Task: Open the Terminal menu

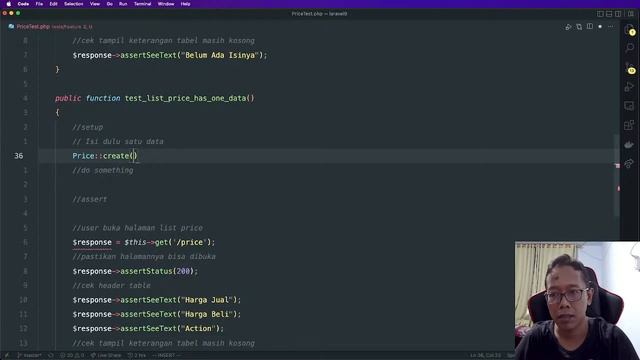Action: coord(142,4)
